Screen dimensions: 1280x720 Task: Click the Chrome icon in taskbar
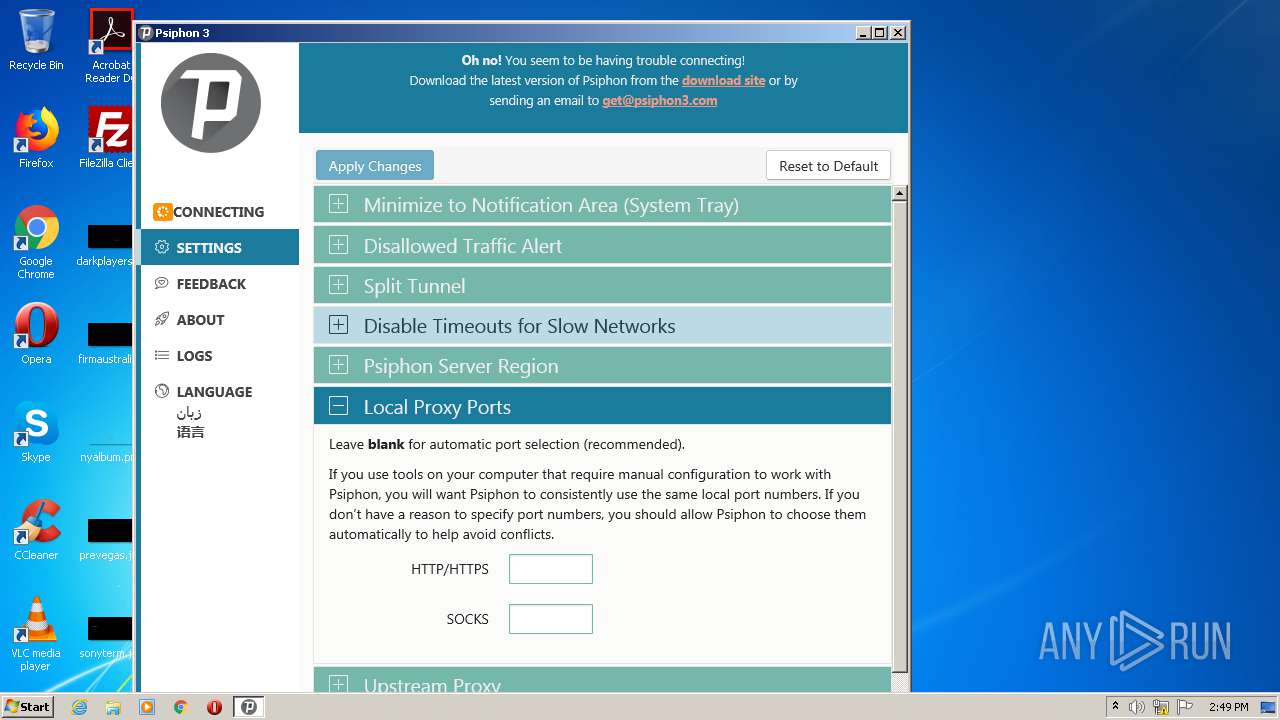point(181,707)
